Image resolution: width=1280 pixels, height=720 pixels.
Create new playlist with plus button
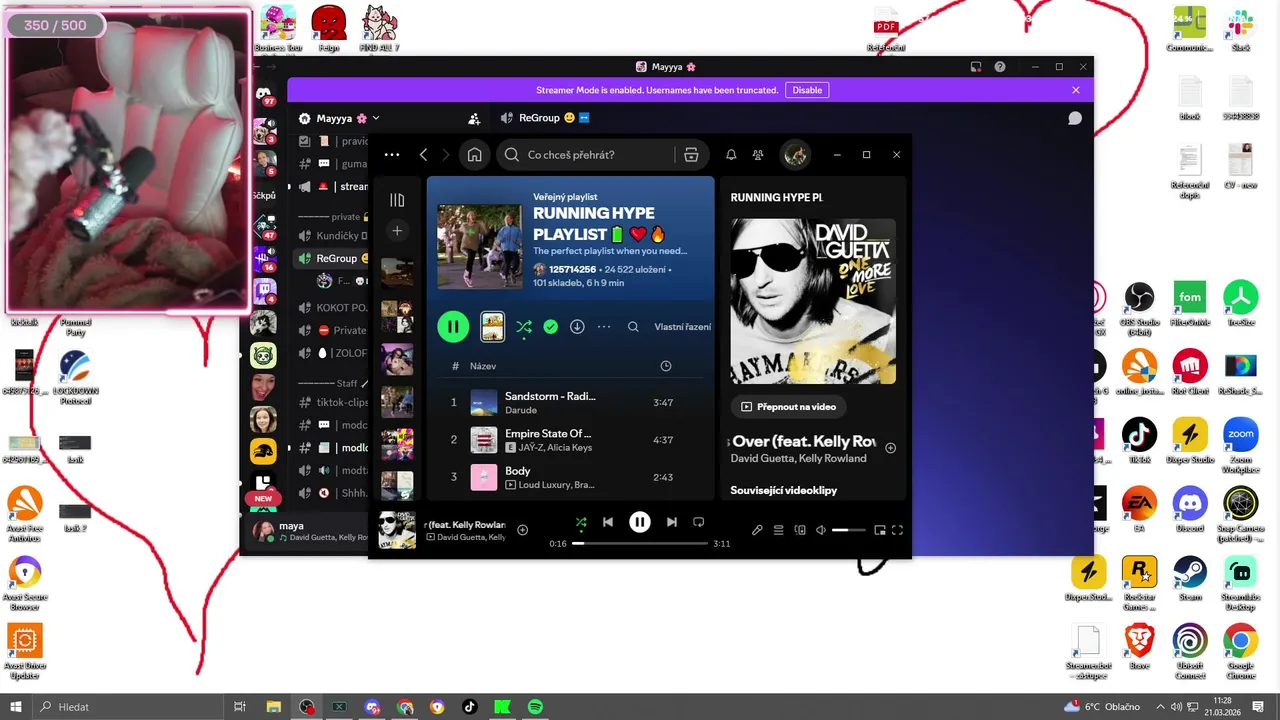pos(397,231)
